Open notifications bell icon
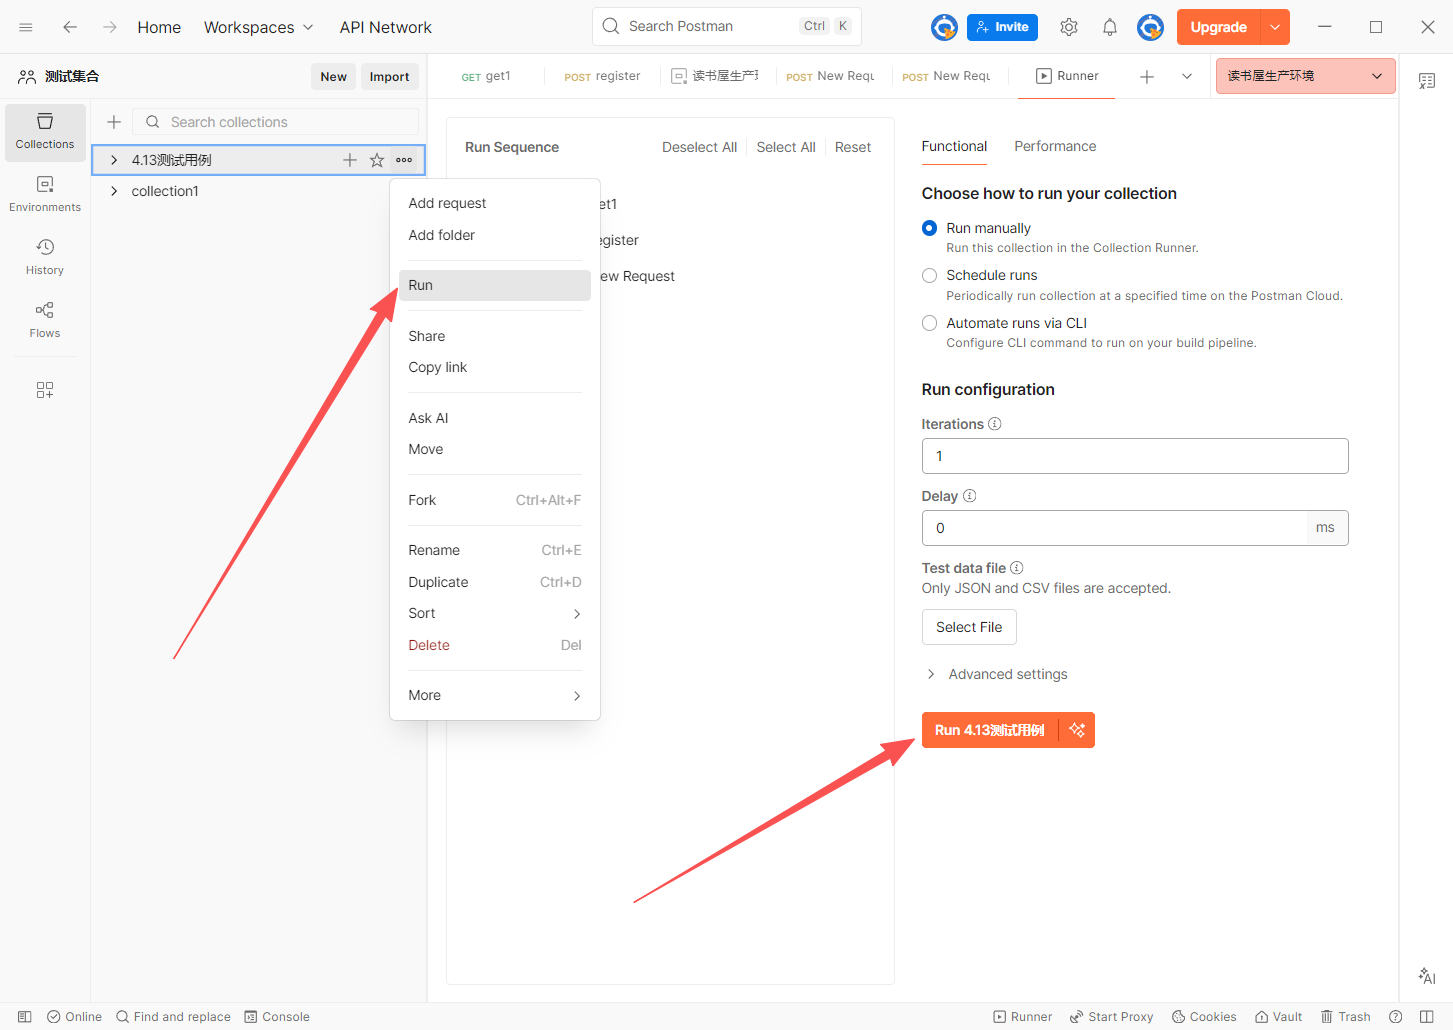 [x=1110, y=27]
